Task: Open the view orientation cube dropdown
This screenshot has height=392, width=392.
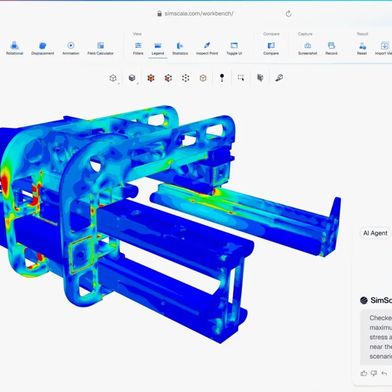Action: point(113,78)
